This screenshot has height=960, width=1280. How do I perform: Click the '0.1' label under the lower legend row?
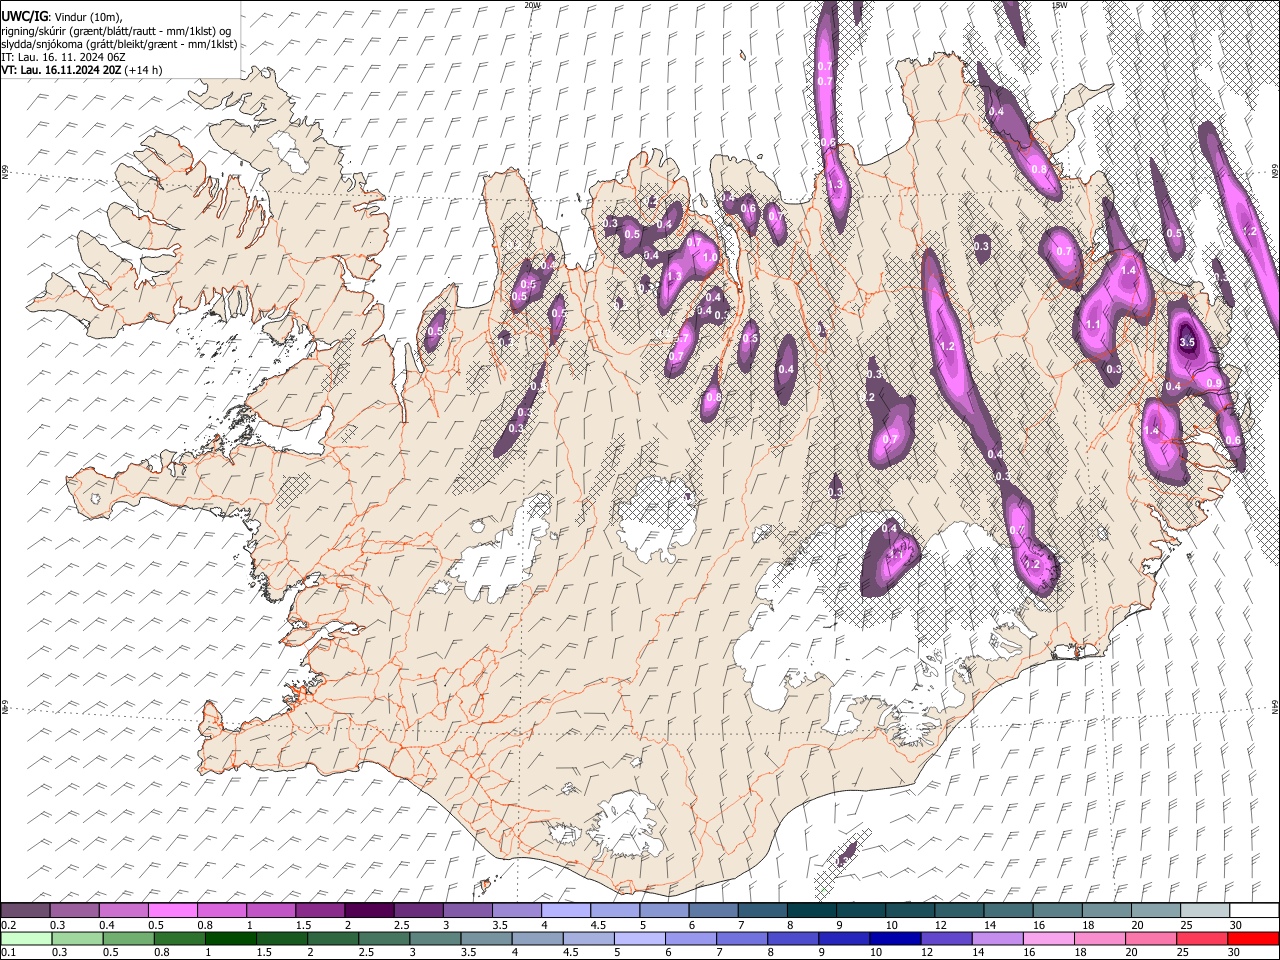pyautogui.click(x=8, y=953)
